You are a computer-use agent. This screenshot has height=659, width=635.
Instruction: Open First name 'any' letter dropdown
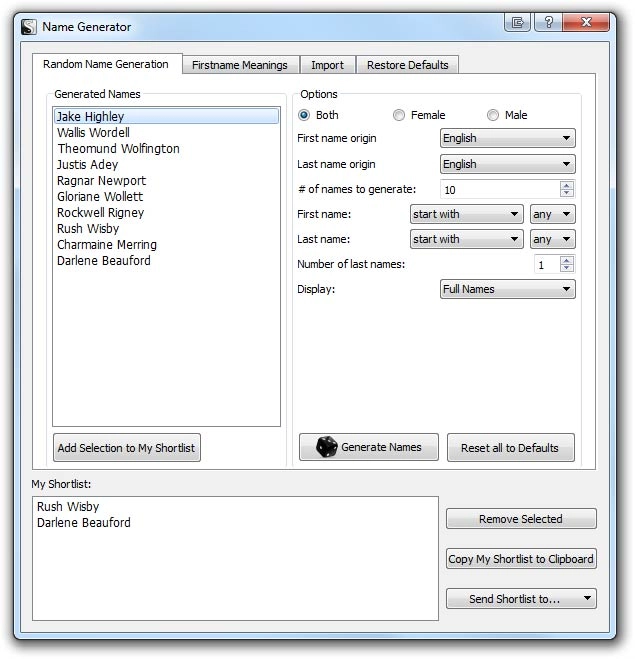[x=553, y=214]
